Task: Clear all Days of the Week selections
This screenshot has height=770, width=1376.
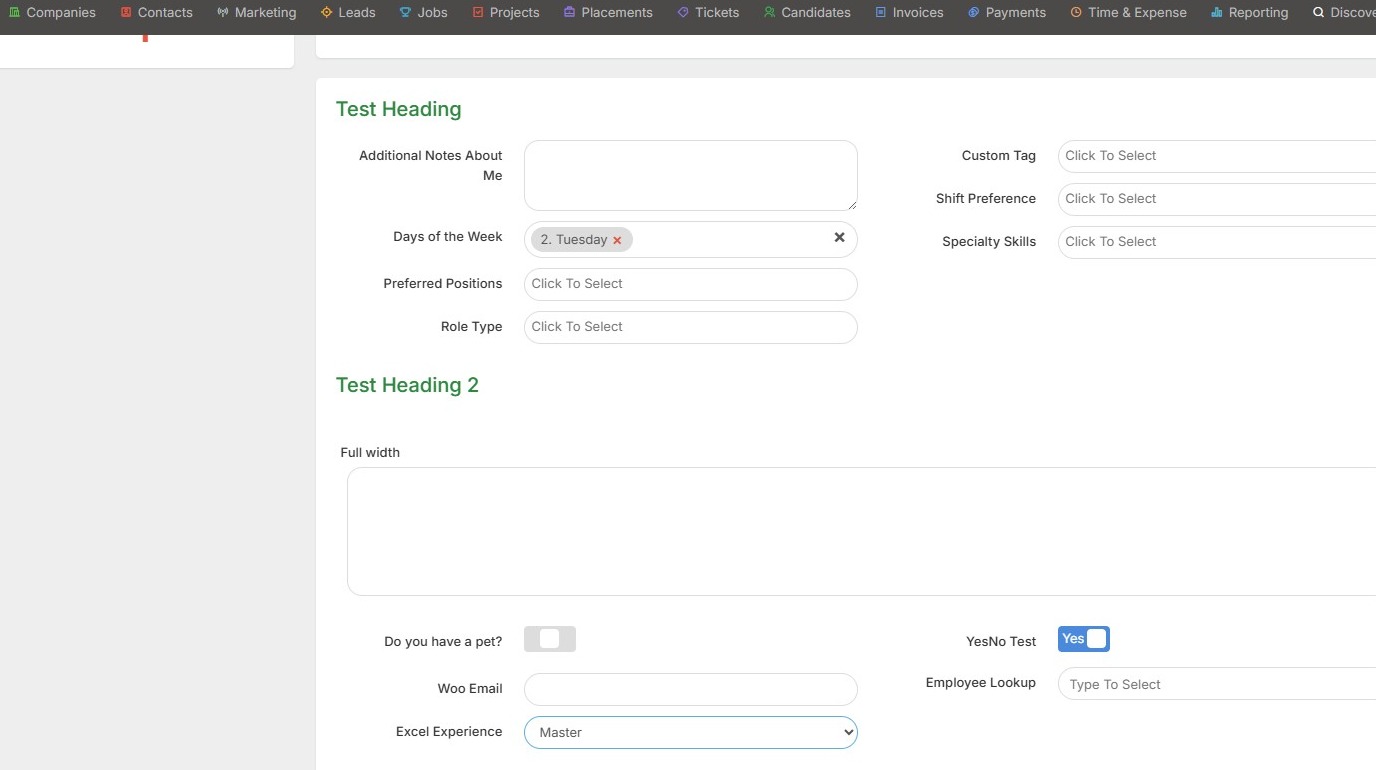Action: (839, 238)
